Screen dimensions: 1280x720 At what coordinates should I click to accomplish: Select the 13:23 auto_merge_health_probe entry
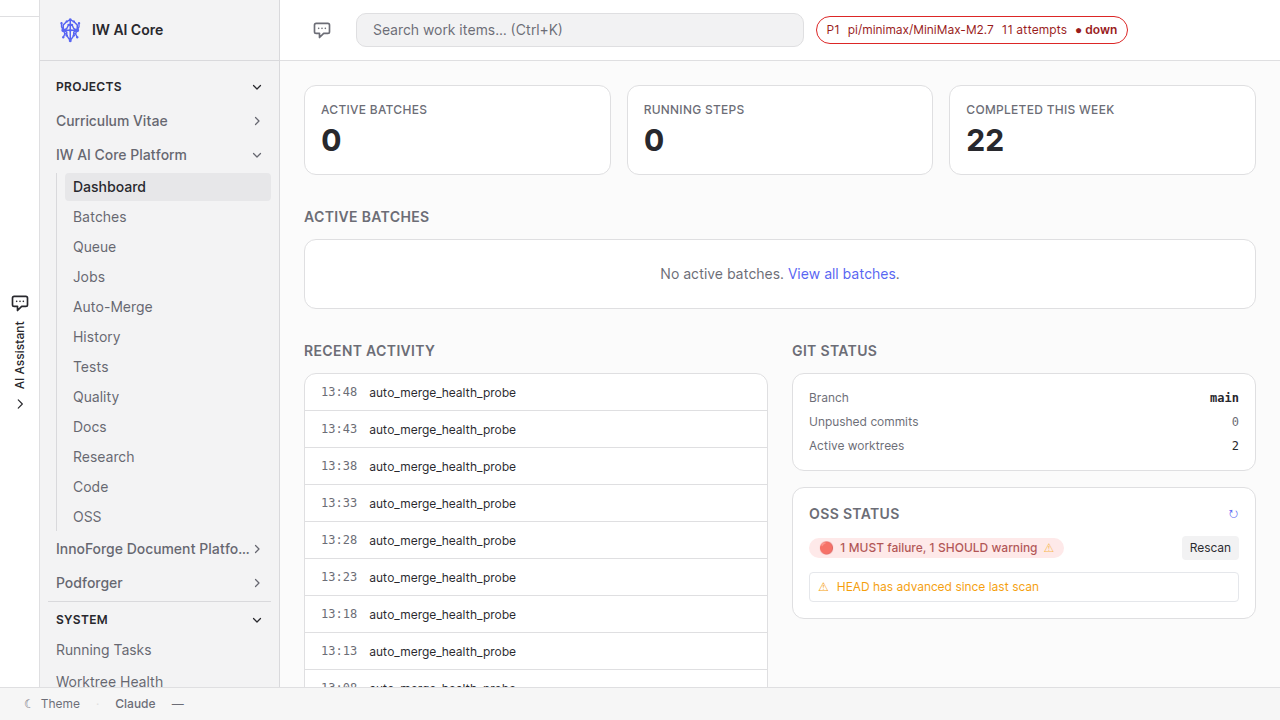click(536, 578)
